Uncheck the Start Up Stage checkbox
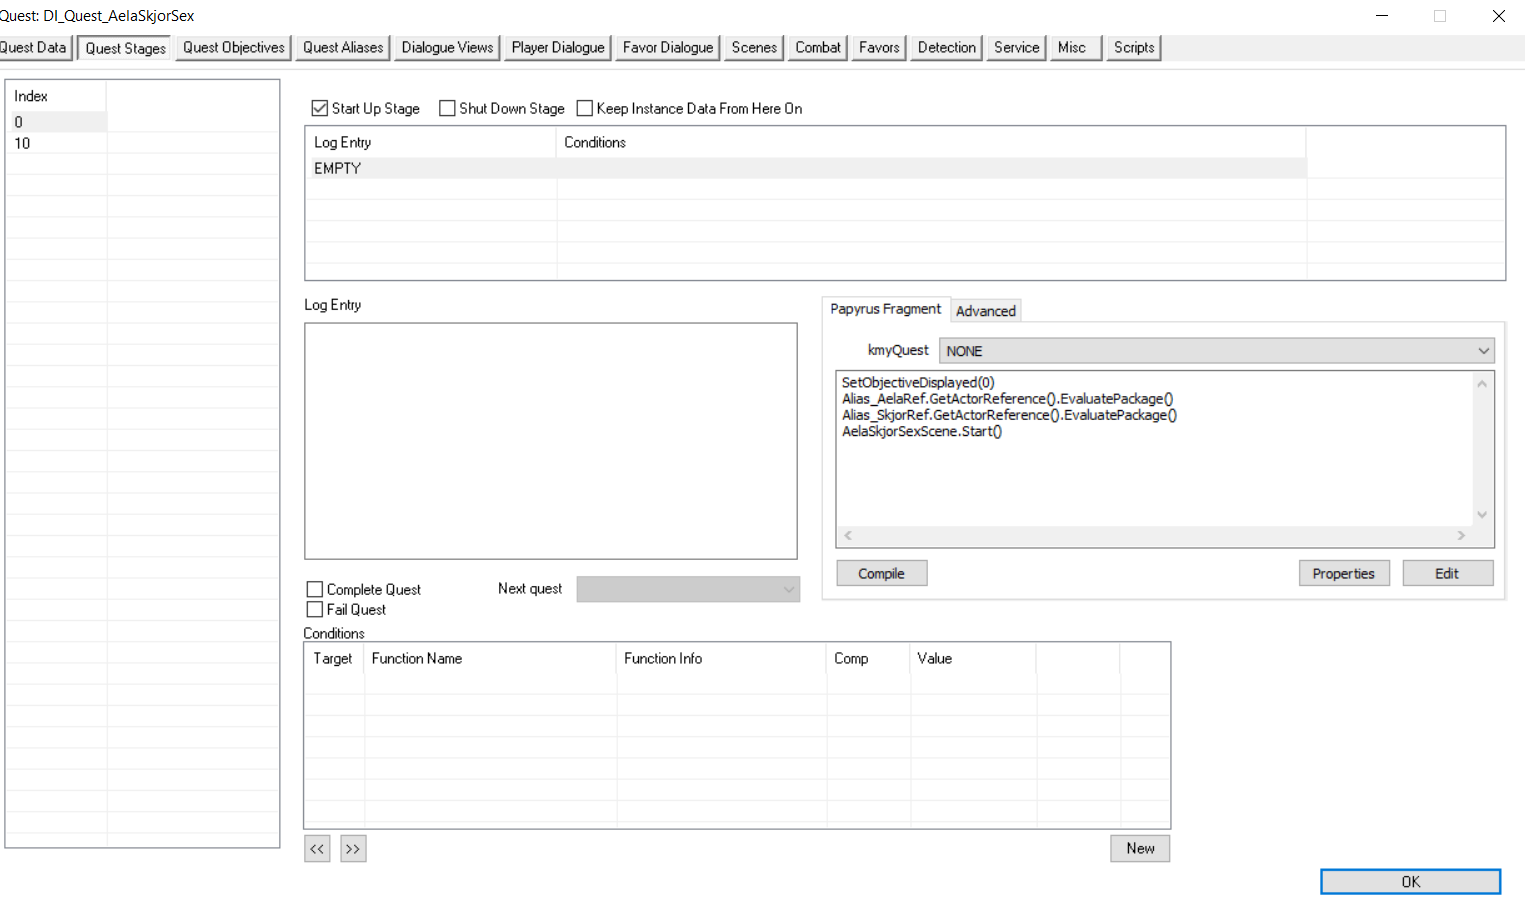Viewport: 1525px width, 902px height. pyautogui.click(x=320, y=108)
